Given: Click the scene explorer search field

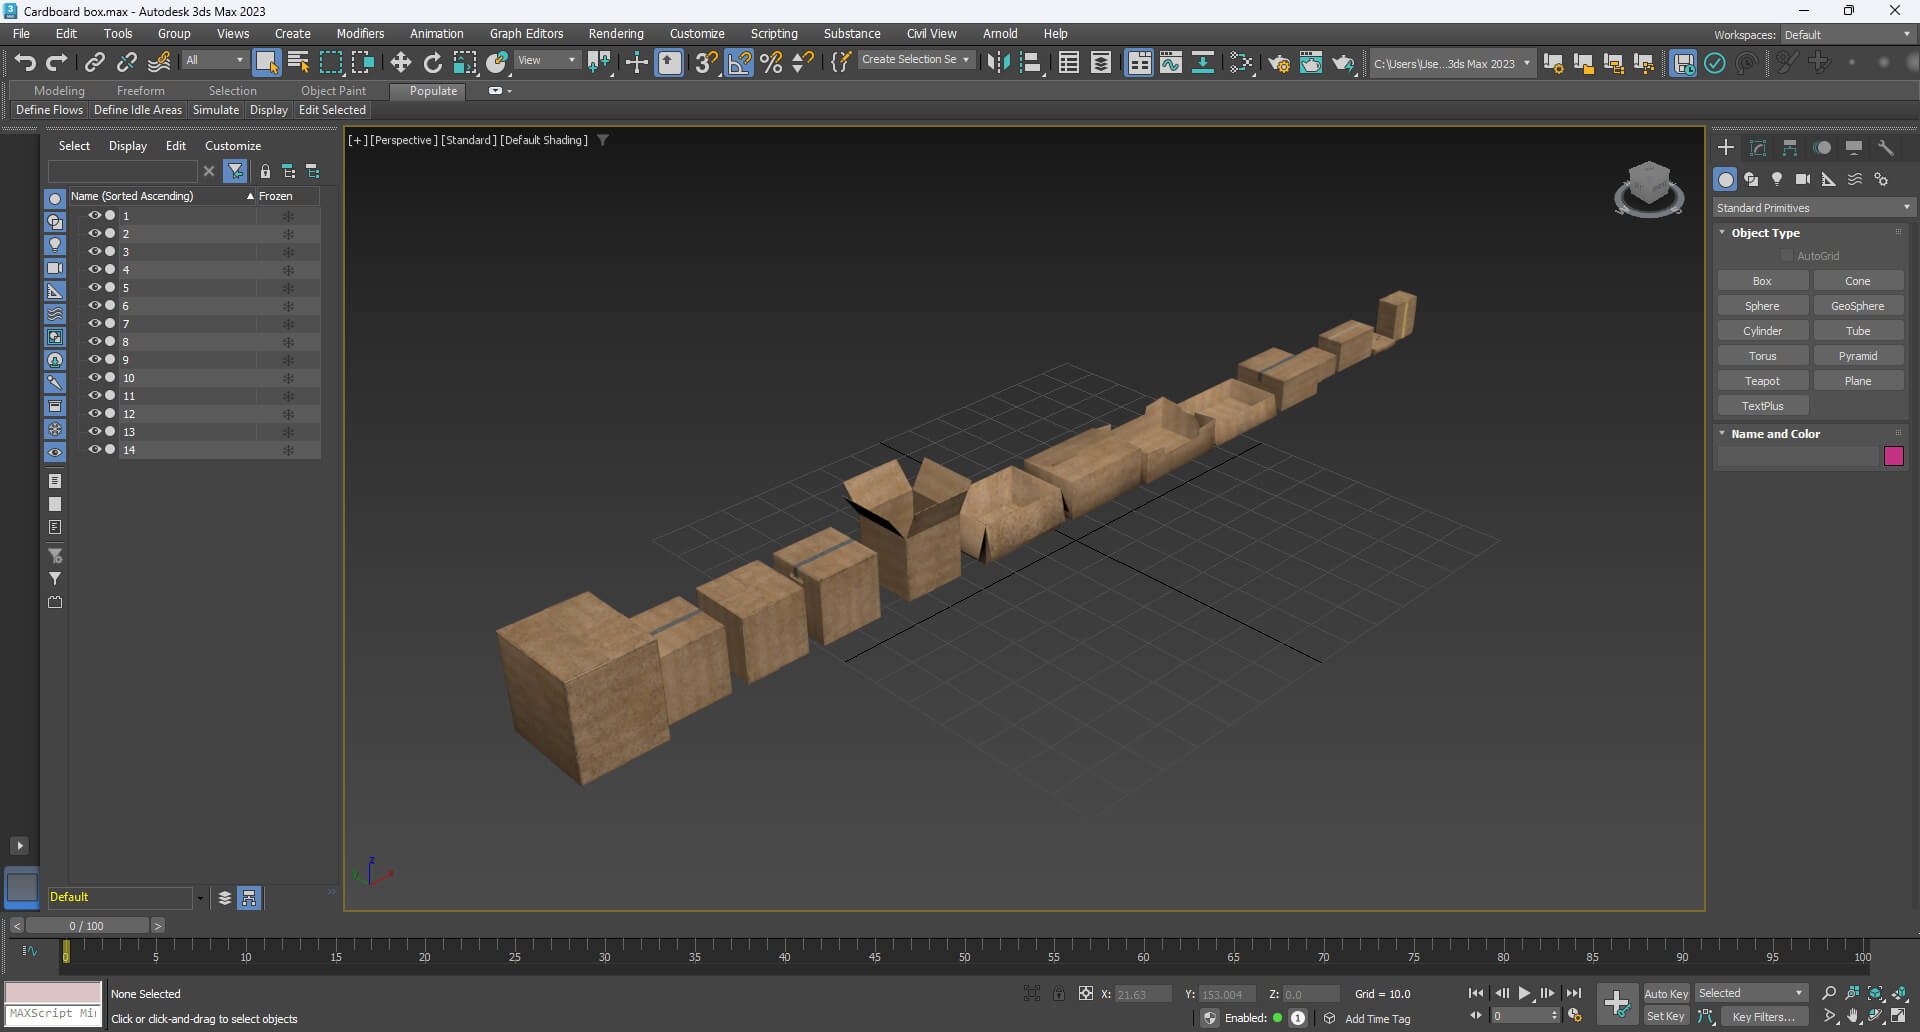Looking at the screenshot, I should tap(123, 171).
